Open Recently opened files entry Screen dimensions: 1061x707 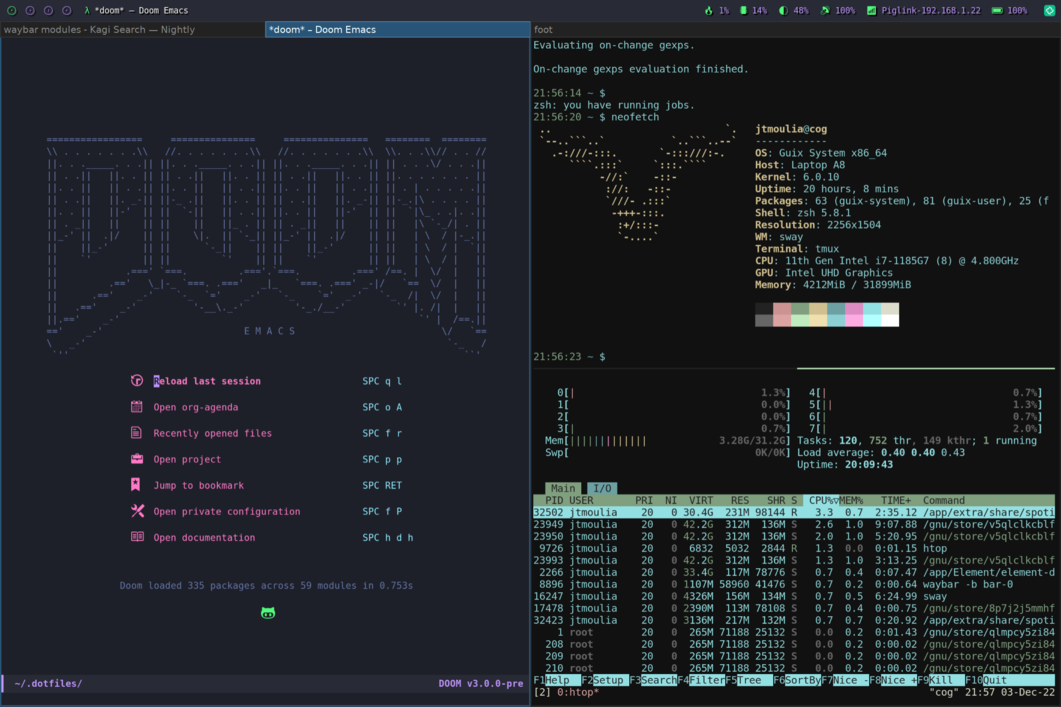(212, 433)
